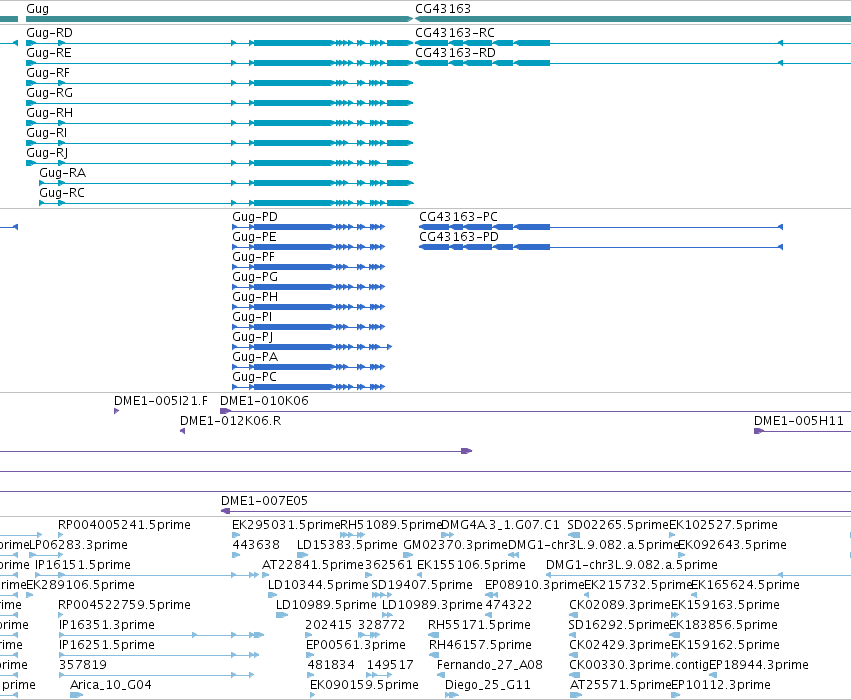Select the Gug-PF protein label

253,257
